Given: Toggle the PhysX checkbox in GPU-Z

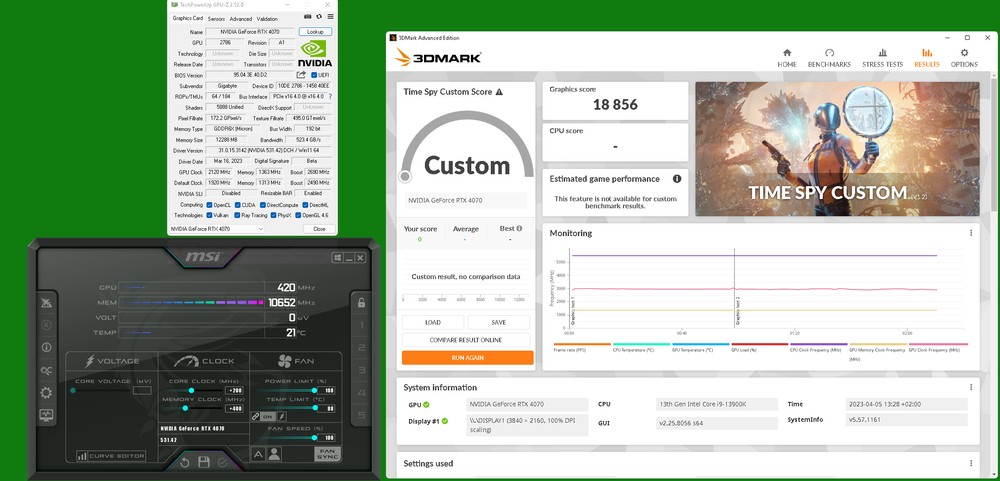Looking at the screenshot, I should click(x=274, y=215).
